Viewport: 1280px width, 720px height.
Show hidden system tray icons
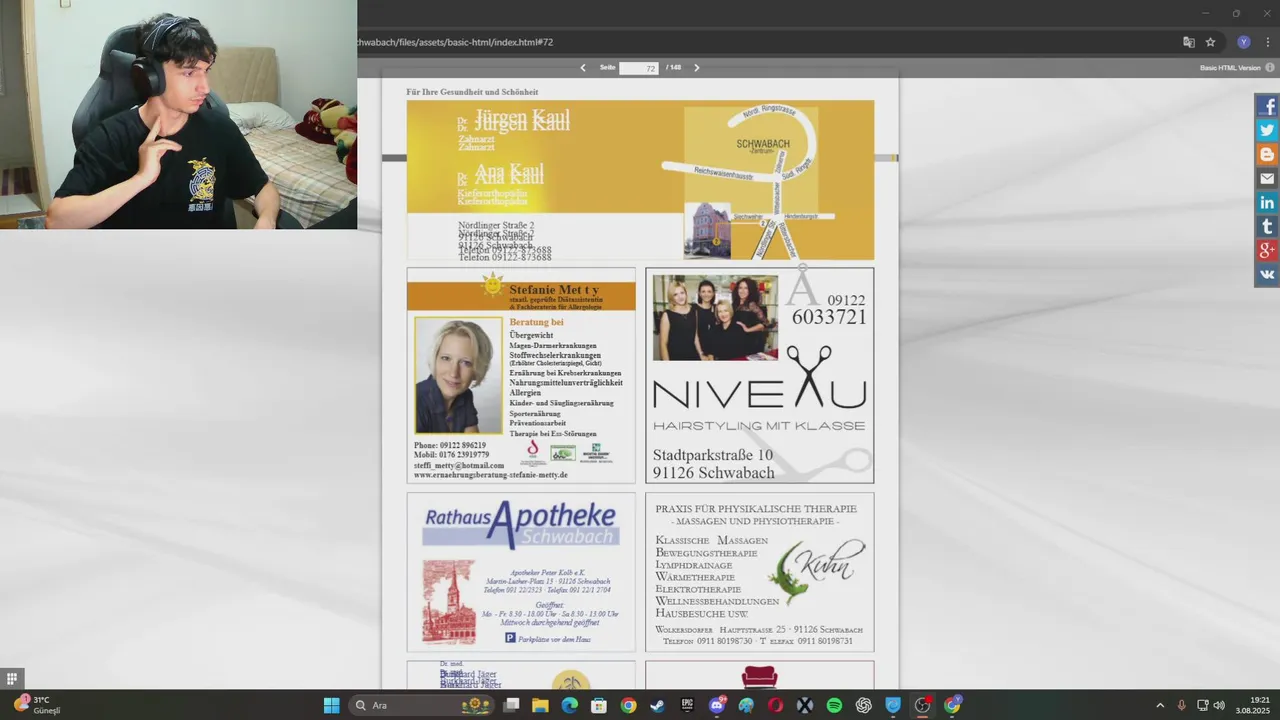[1160, 705]
